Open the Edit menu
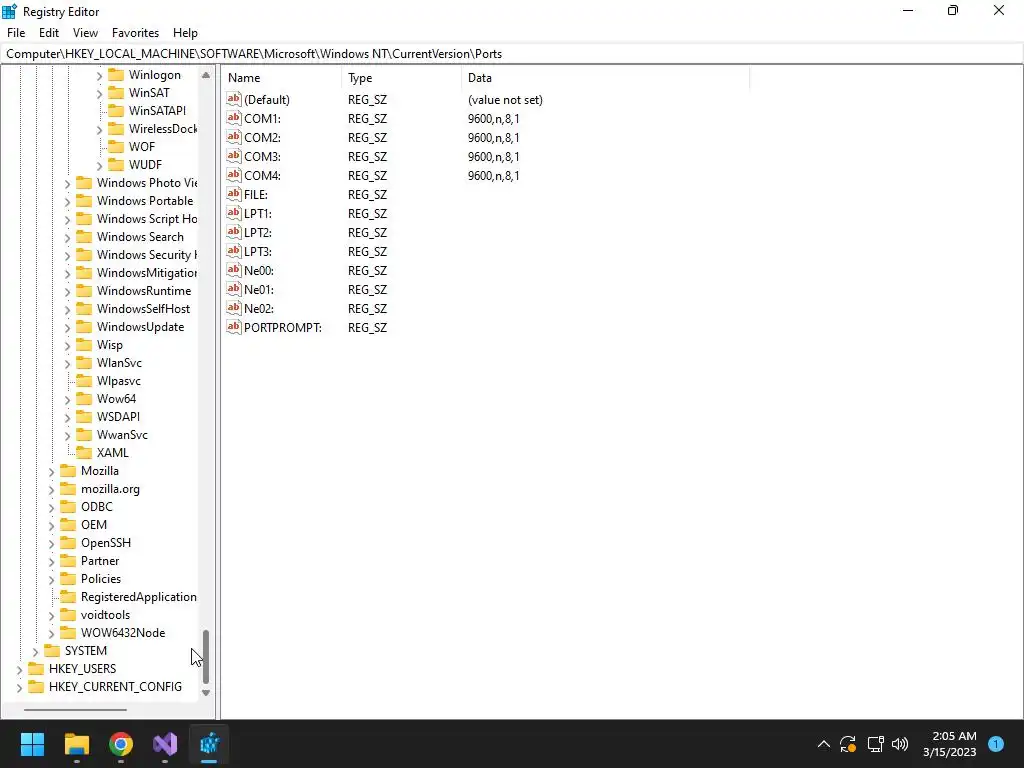Image resolution: width=1024 pixels, height=768 pixels. 49,33
